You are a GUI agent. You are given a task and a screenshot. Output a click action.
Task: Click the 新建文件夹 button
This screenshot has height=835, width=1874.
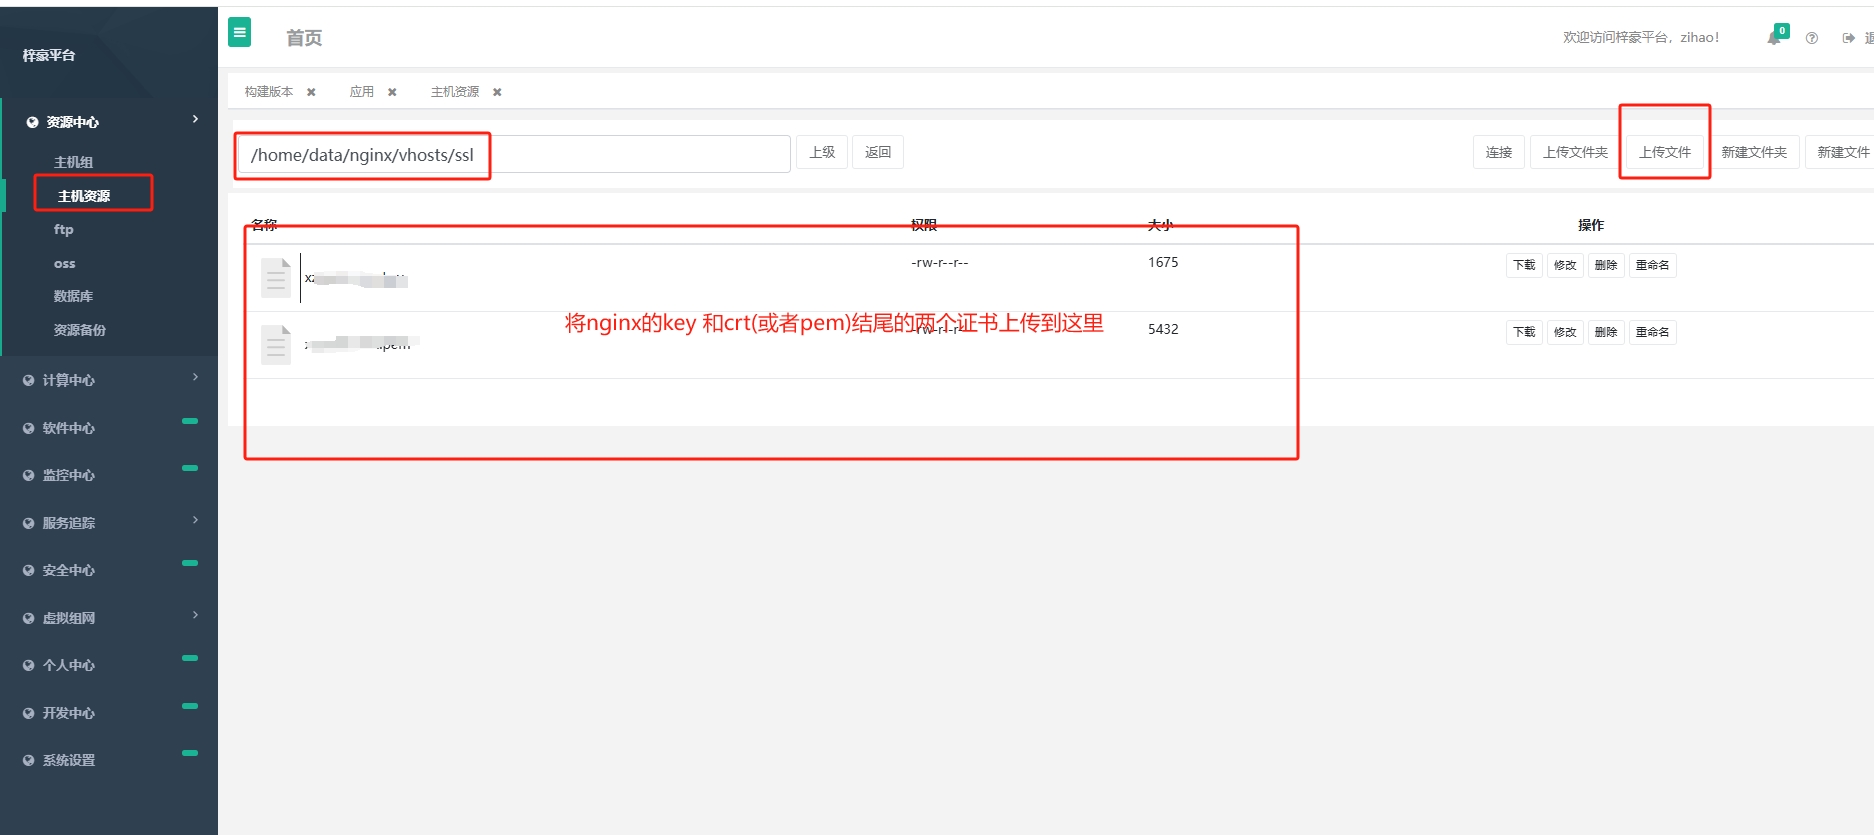[1754, 152]
